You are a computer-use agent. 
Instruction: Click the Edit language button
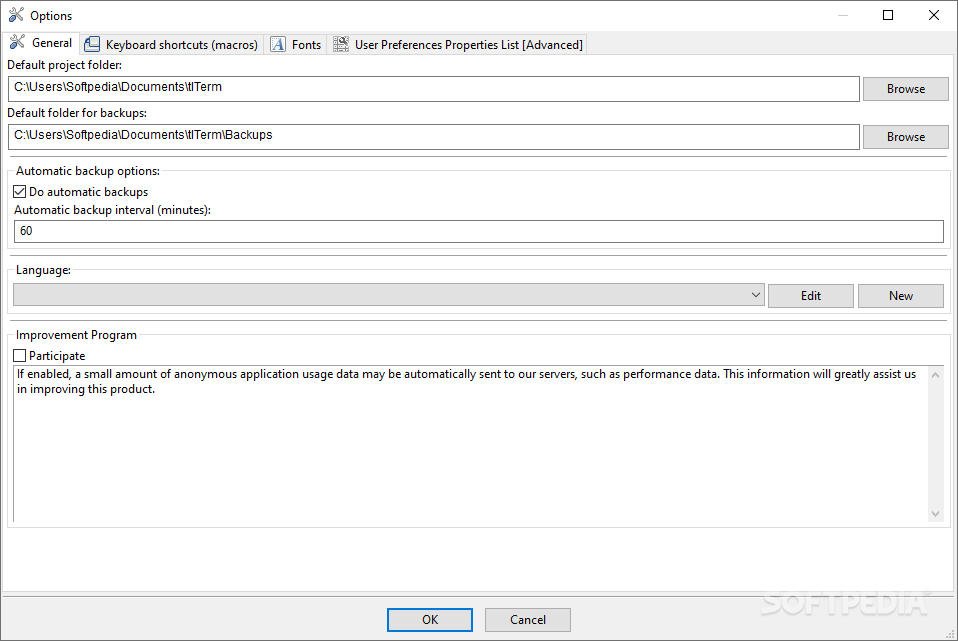(x=811, y=296)
